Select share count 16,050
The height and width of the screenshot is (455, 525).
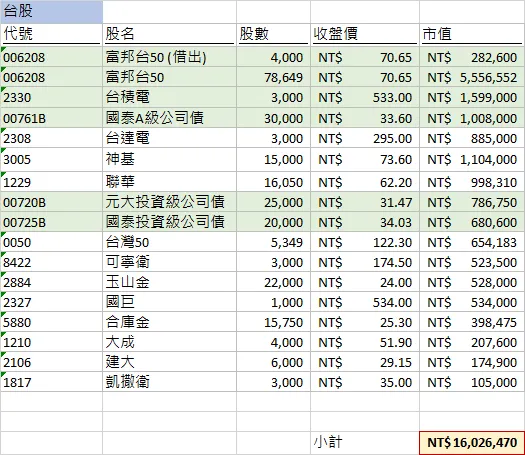click(273, 182)
